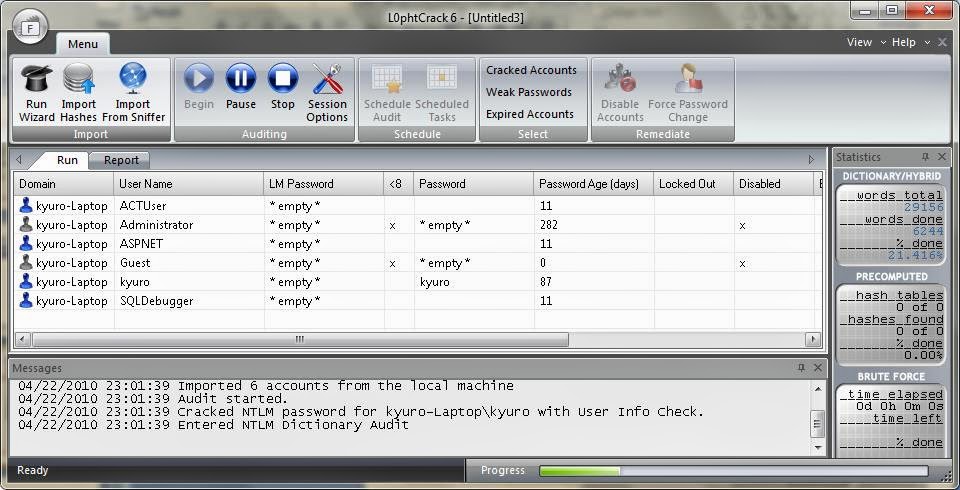Open the View menu
960x490 pixels.
tap(859, 42)
